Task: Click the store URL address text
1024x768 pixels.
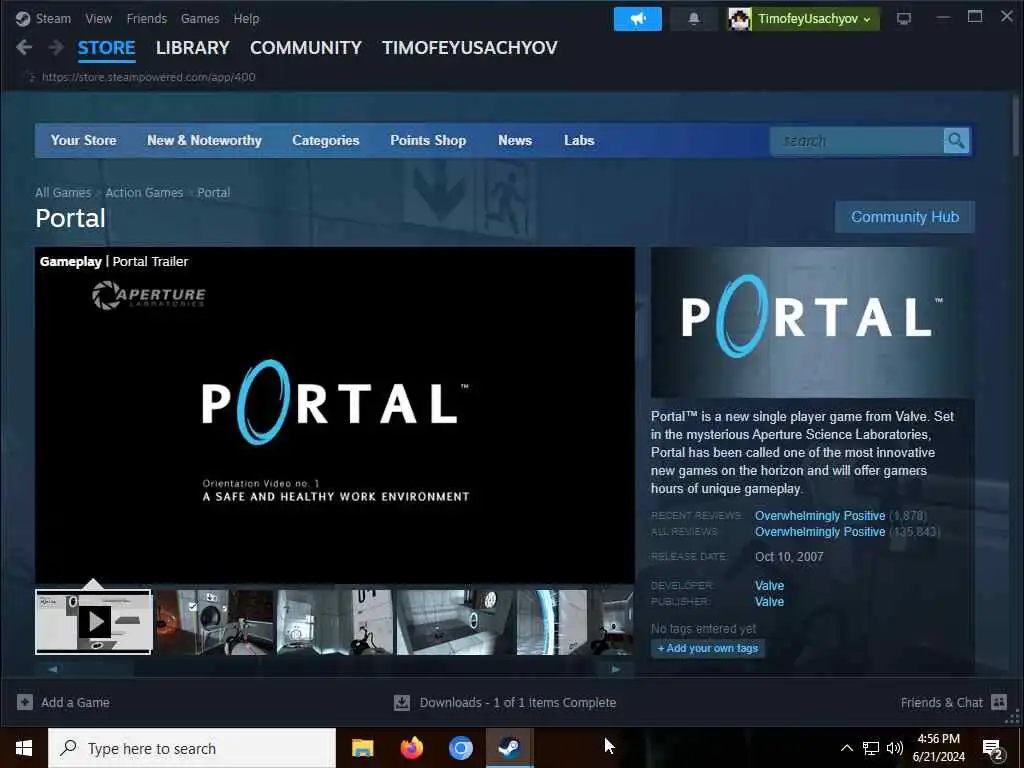Action: [x=148, y=77]
